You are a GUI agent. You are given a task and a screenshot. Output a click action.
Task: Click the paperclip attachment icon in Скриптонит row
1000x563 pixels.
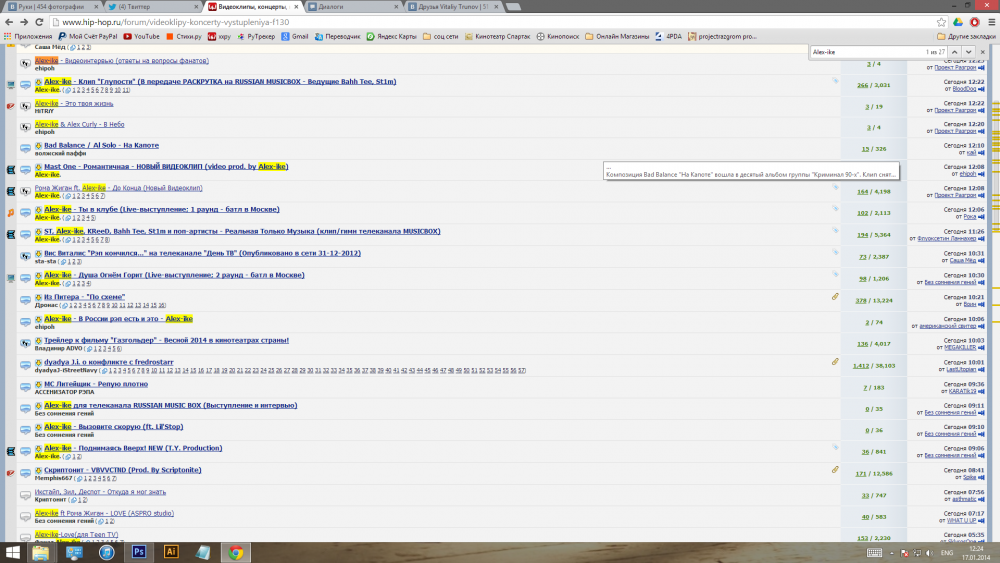click(x=835, y=469)
